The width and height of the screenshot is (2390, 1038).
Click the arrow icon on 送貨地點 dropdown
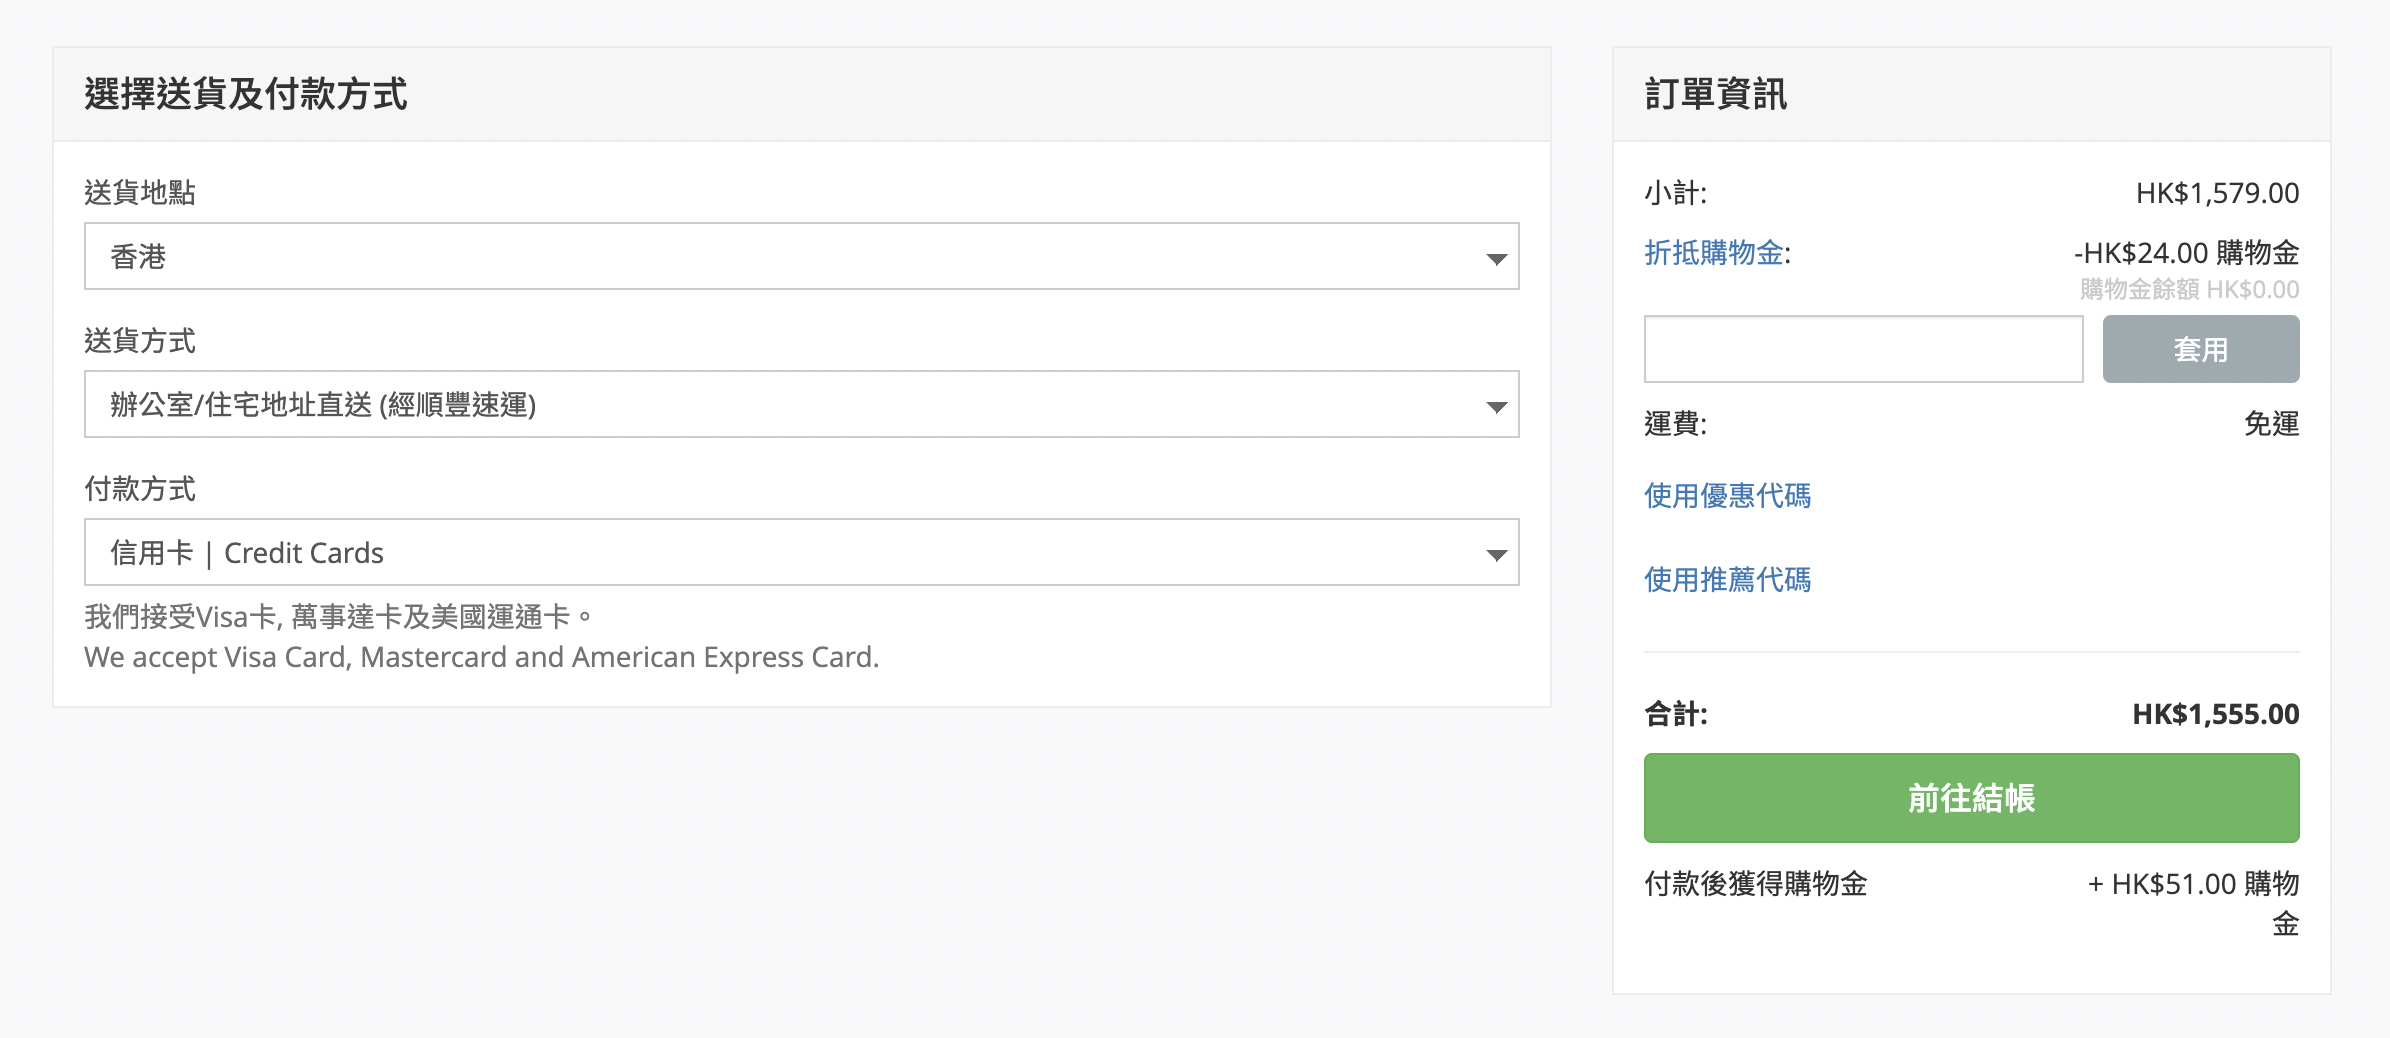tap(1496, 259)
